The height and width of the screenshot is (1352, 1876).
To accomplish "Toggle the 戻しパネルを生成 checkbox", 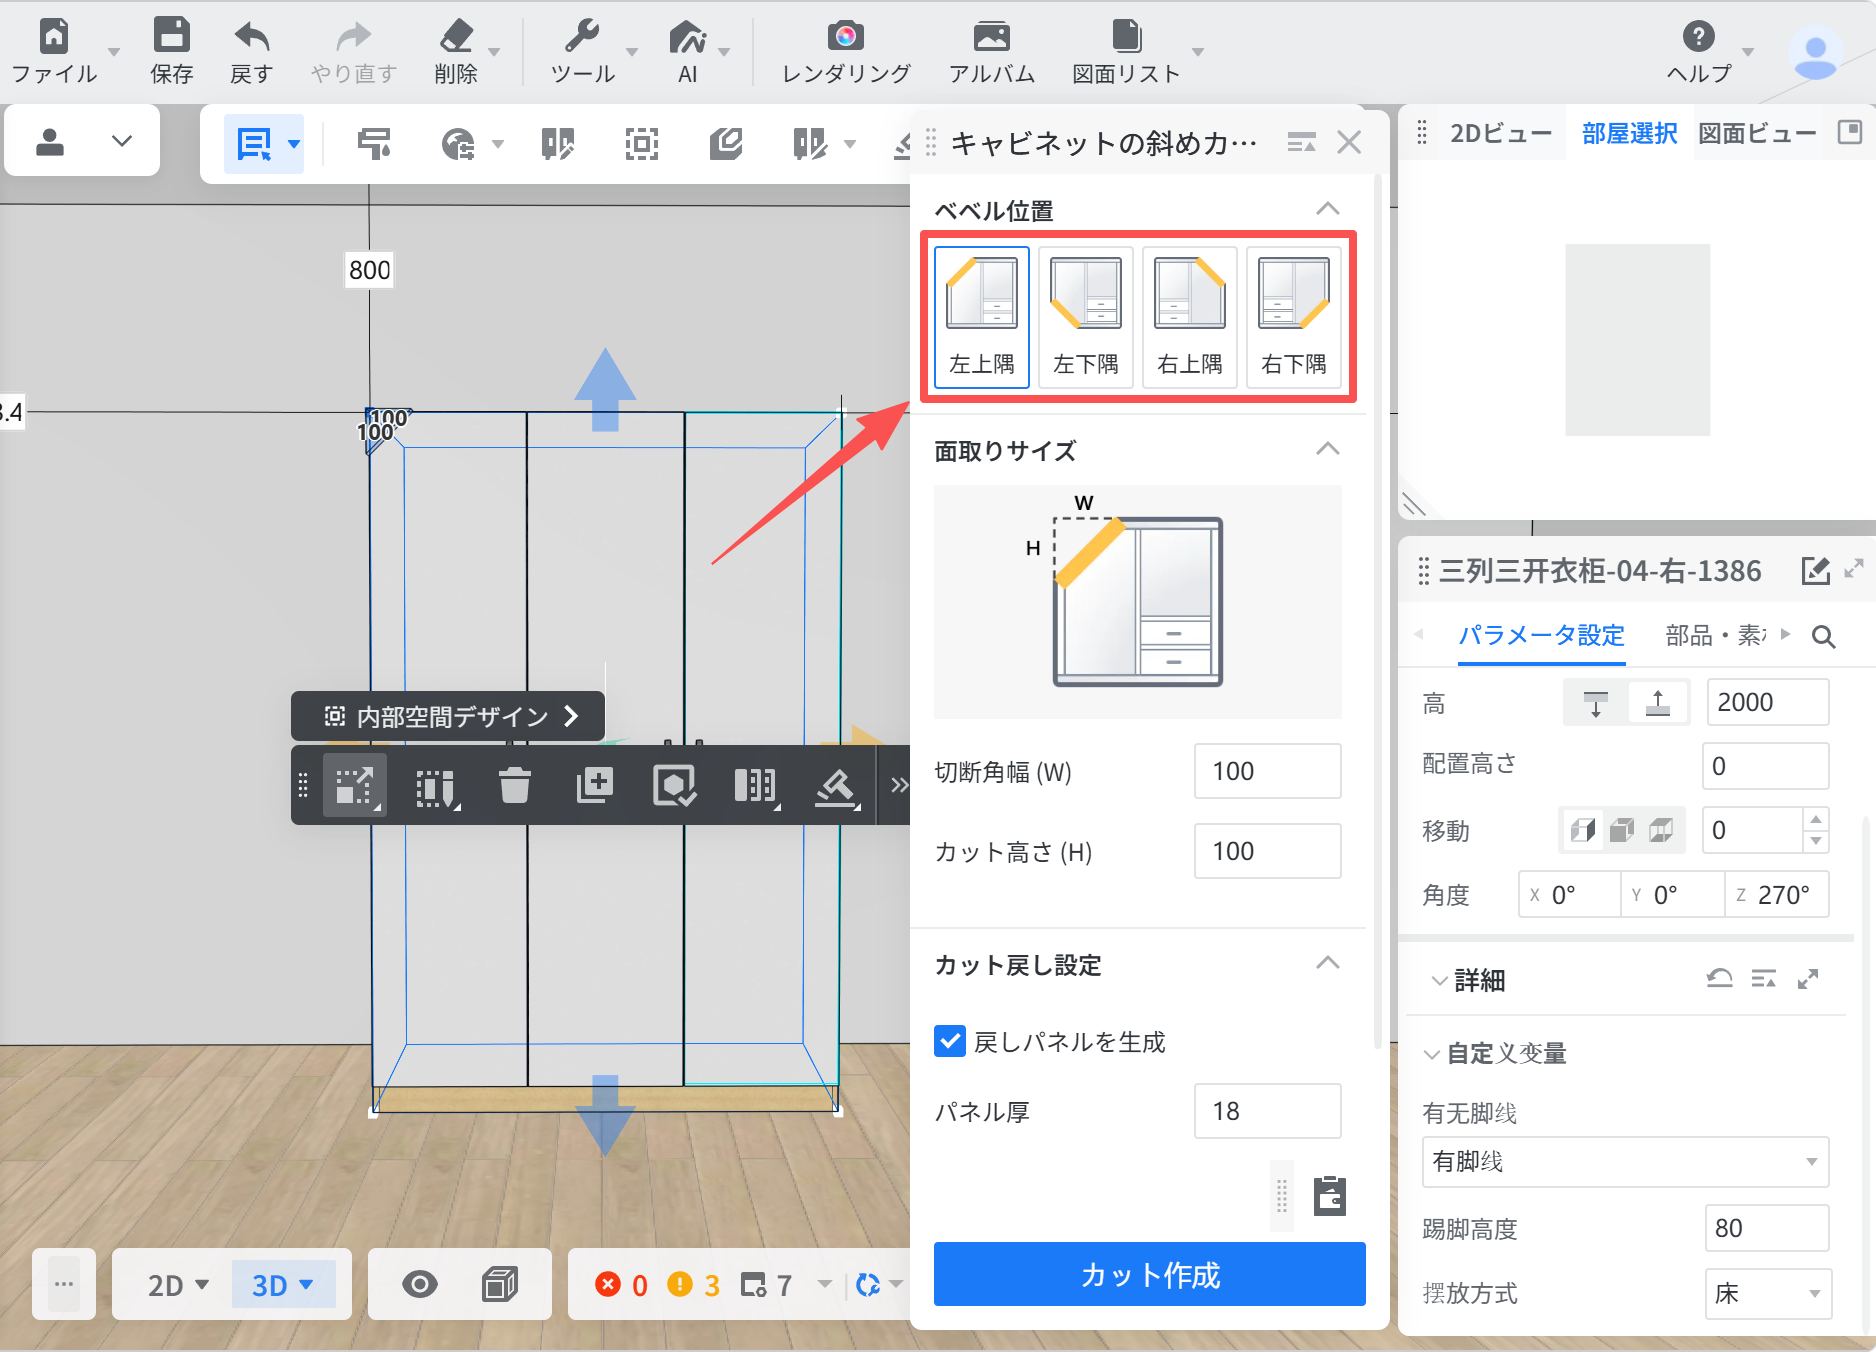I will (950, 1041).
